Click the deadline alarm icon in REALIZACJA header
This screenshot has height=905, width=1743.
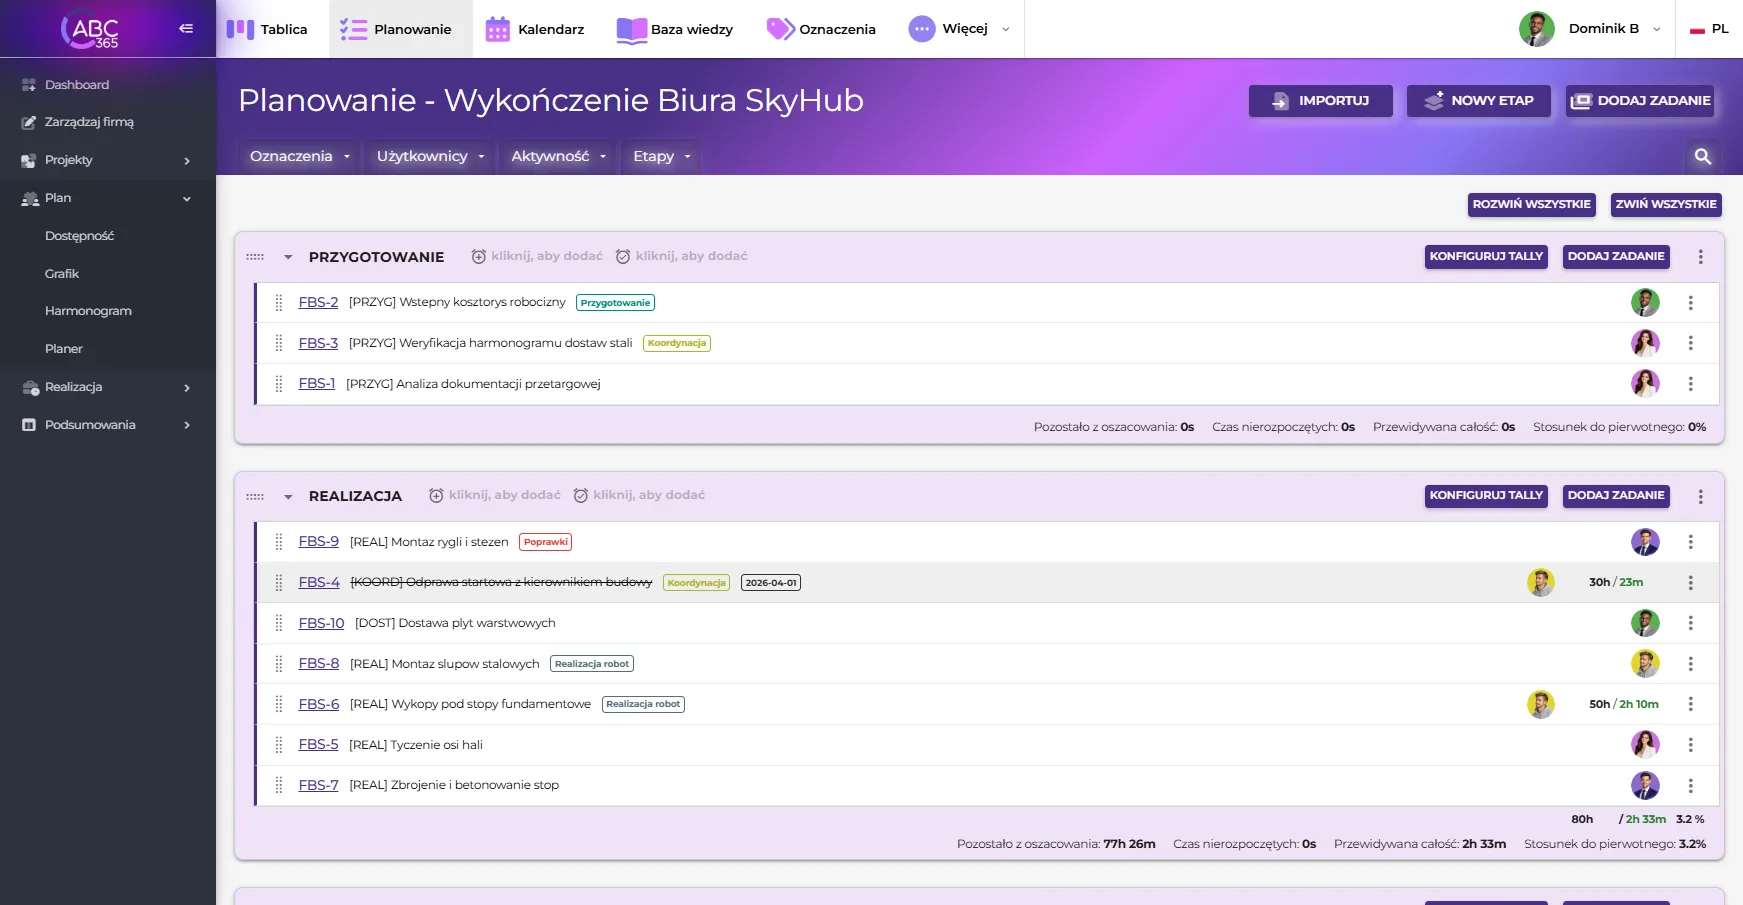tap(581, 495)
